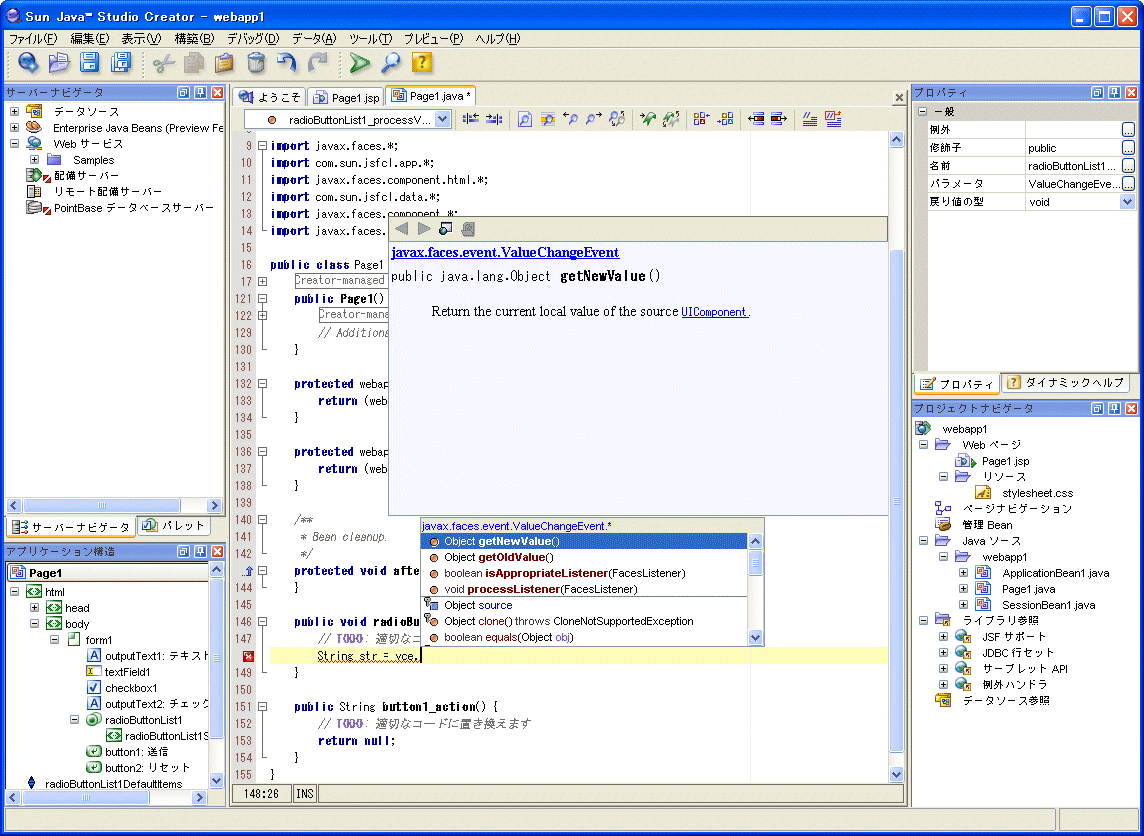Screen dimensions: 1144x836
Task: Open help with the yellow question mark icon
Action: (422, 63)
